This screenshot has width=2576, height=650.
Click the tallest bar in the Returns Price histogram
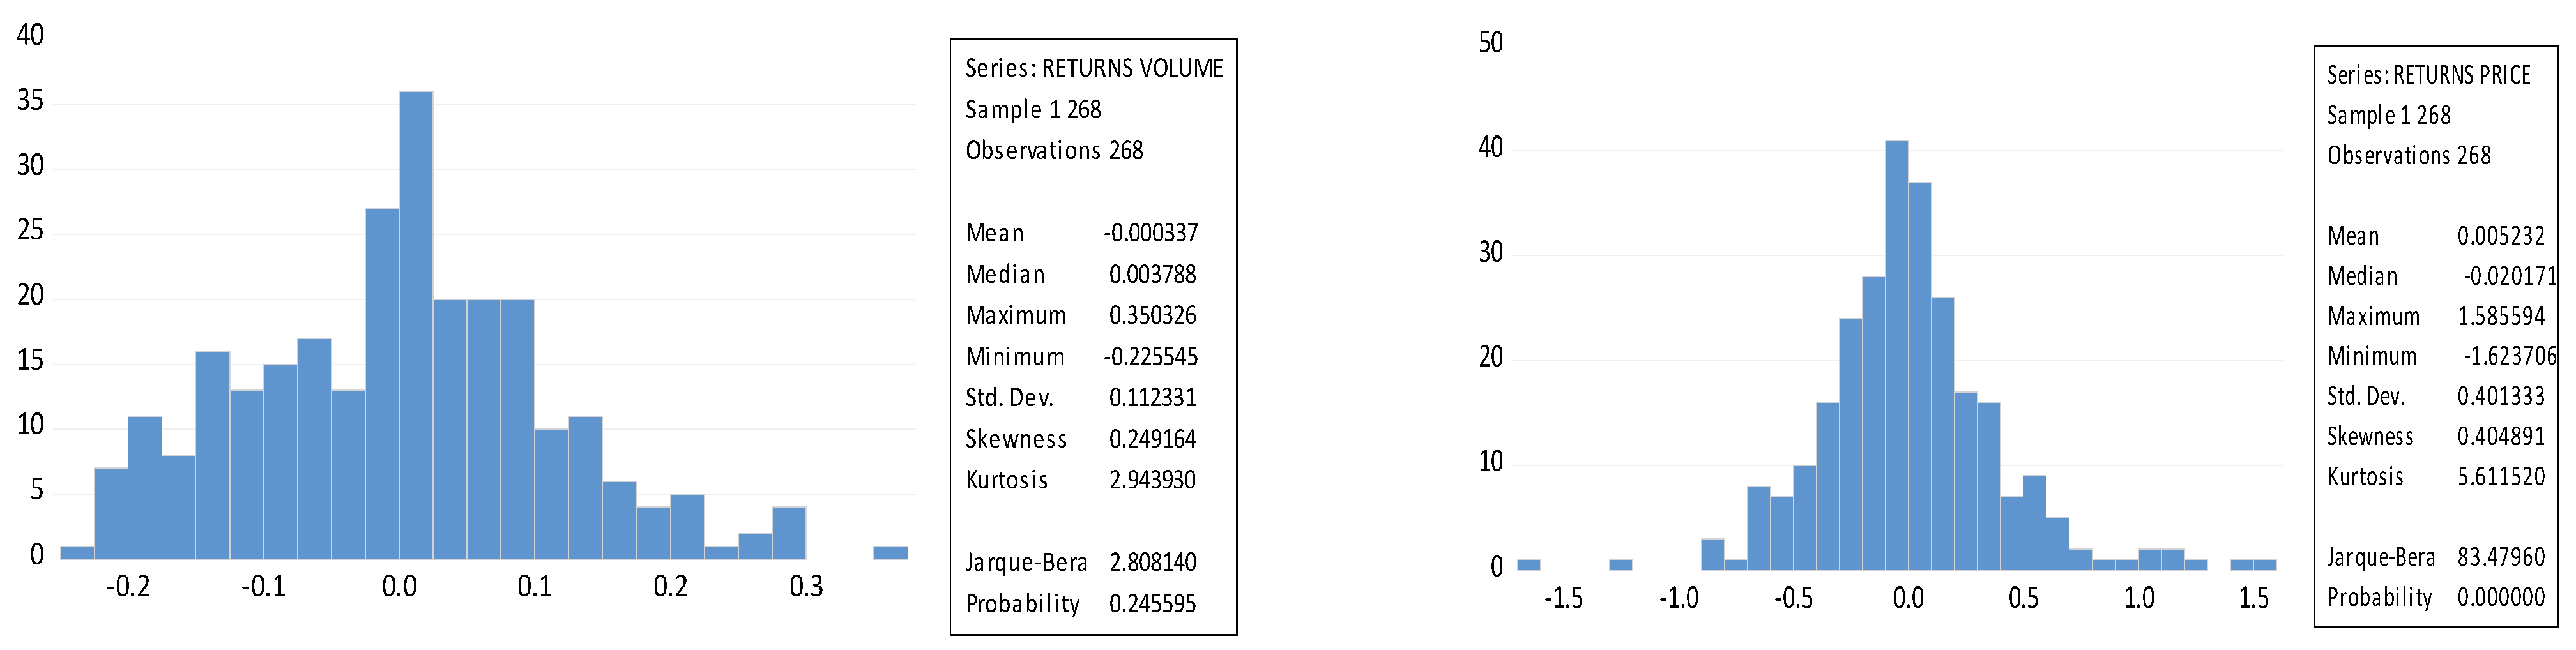(1896, 355)
